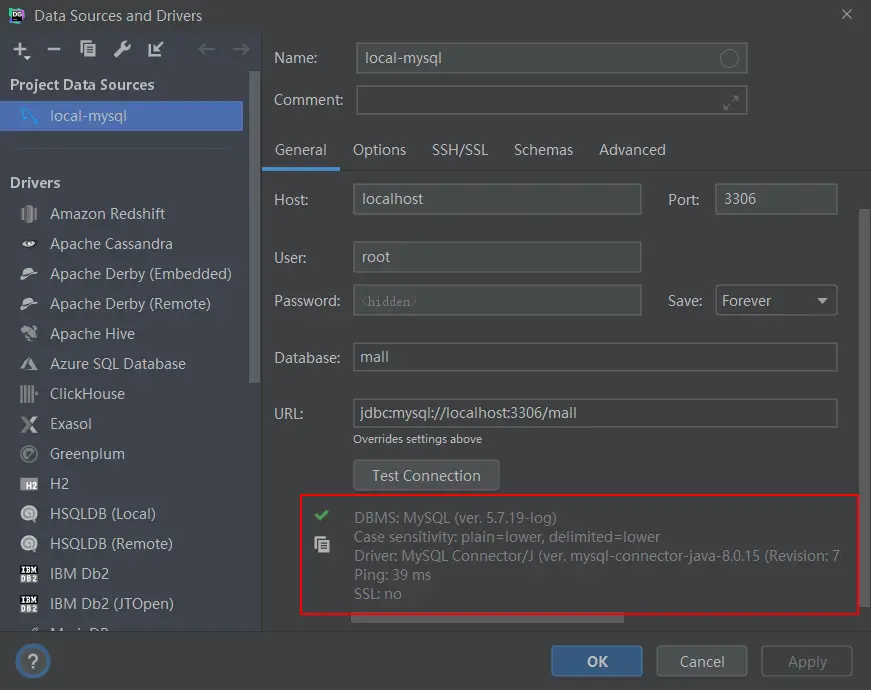Switch to the General tab
This screenshot has height=690, width=871.
click(x=301, y=150)
